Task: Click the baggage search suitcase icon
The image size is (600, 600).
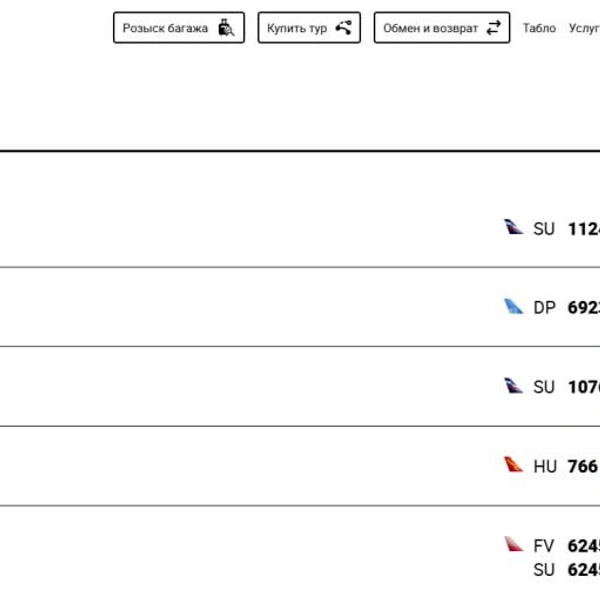Action: click(x=226, y=28)
